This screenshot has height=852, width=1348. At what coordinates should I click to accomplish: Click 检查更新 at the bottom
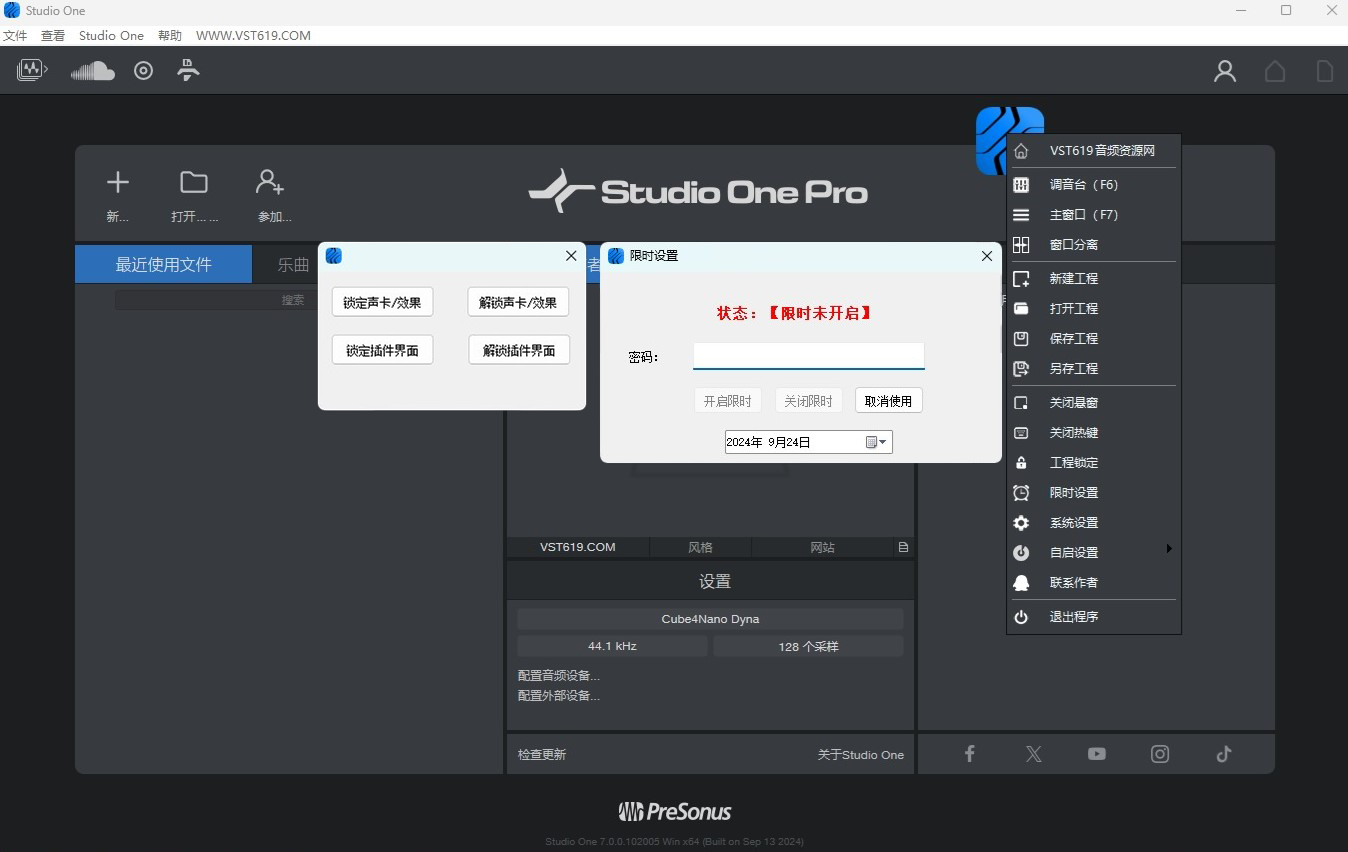(541, 754)
